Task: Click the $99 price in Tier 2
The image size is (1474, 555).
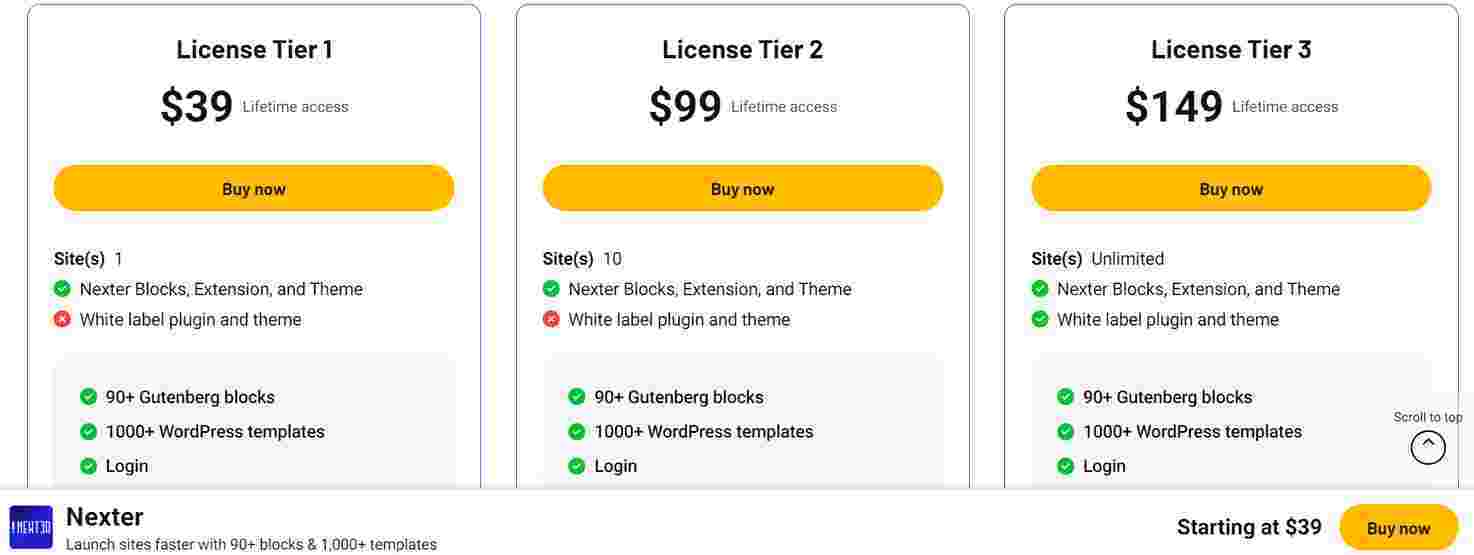Action: pyautogui.click(x=685, y=106)
